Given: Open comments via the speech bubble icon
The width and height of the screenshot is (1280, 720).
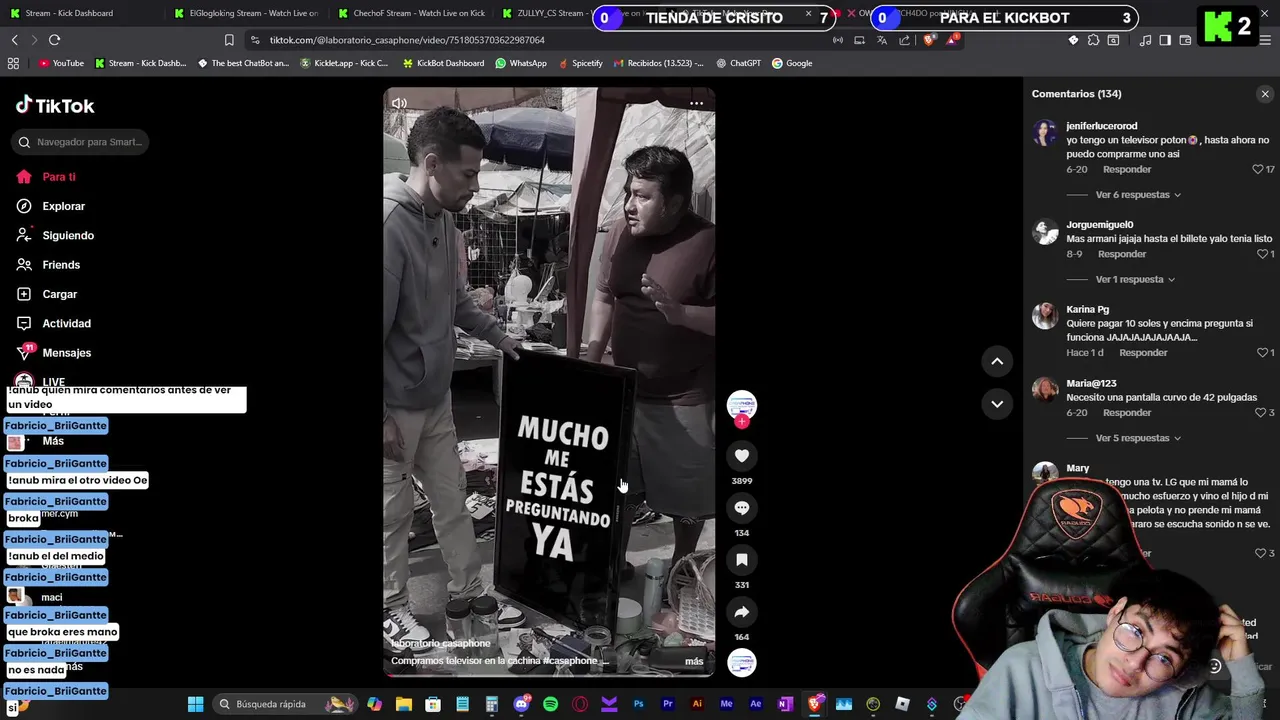Looking at the screenshot, I should point(741,508).
